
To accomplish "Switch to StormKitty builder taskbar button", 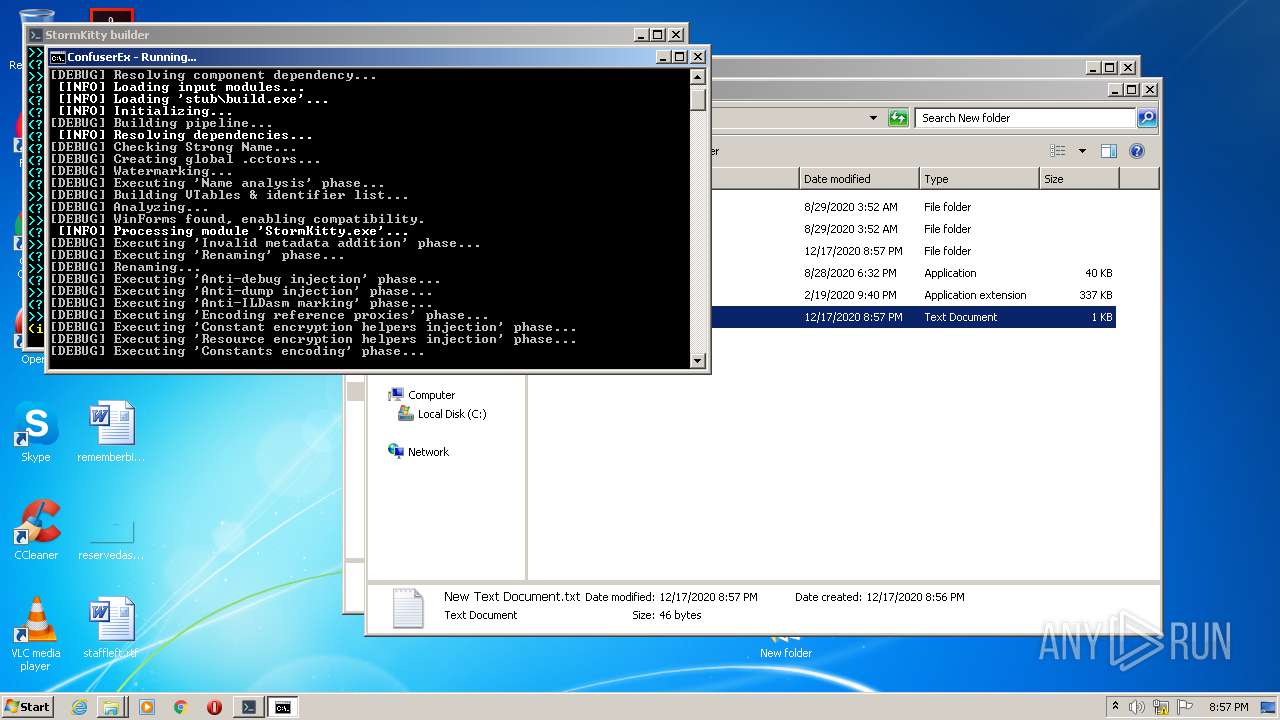I will click(249, 707).
